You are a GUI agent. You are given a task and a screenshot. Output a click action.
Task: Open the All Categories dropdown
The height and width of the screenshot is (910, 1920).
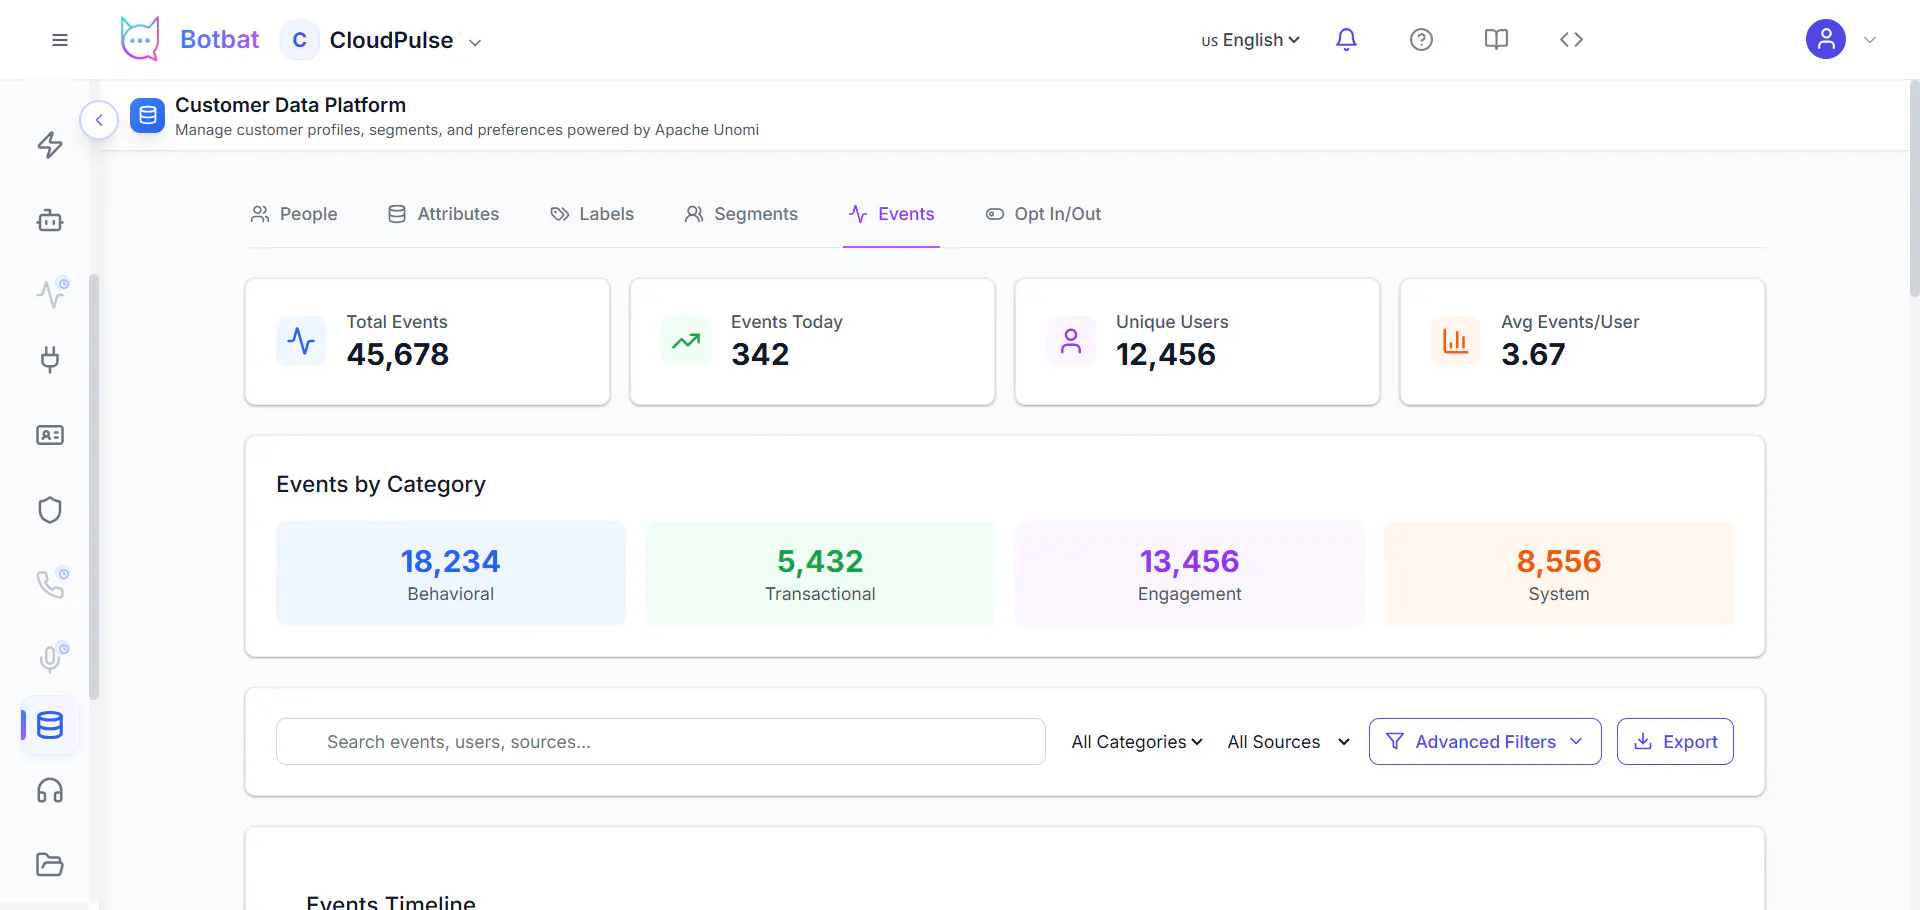(x=1137, y=742)
